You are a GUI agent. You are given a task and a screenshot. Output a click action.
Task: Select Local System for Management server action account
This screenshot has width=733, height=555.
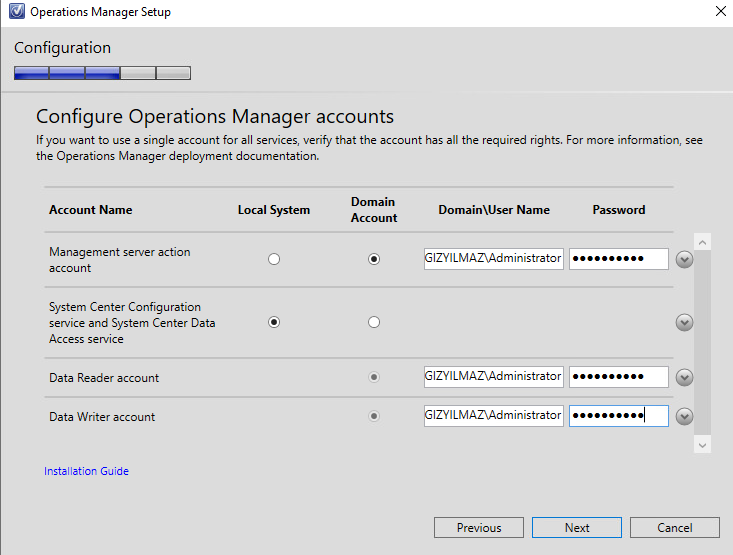click(x=274, y=259)
